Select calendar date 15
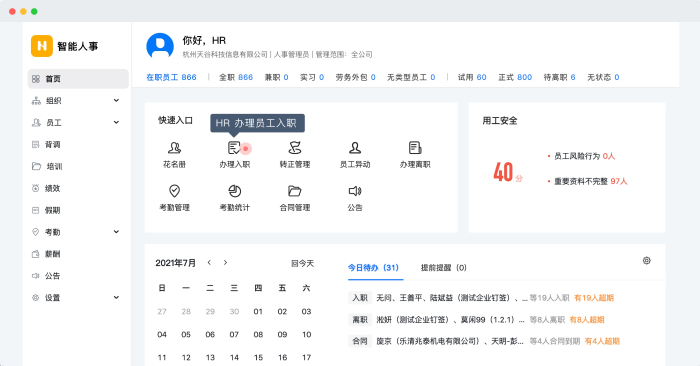This screenshot has height=366, width=700. pos(258,358)
